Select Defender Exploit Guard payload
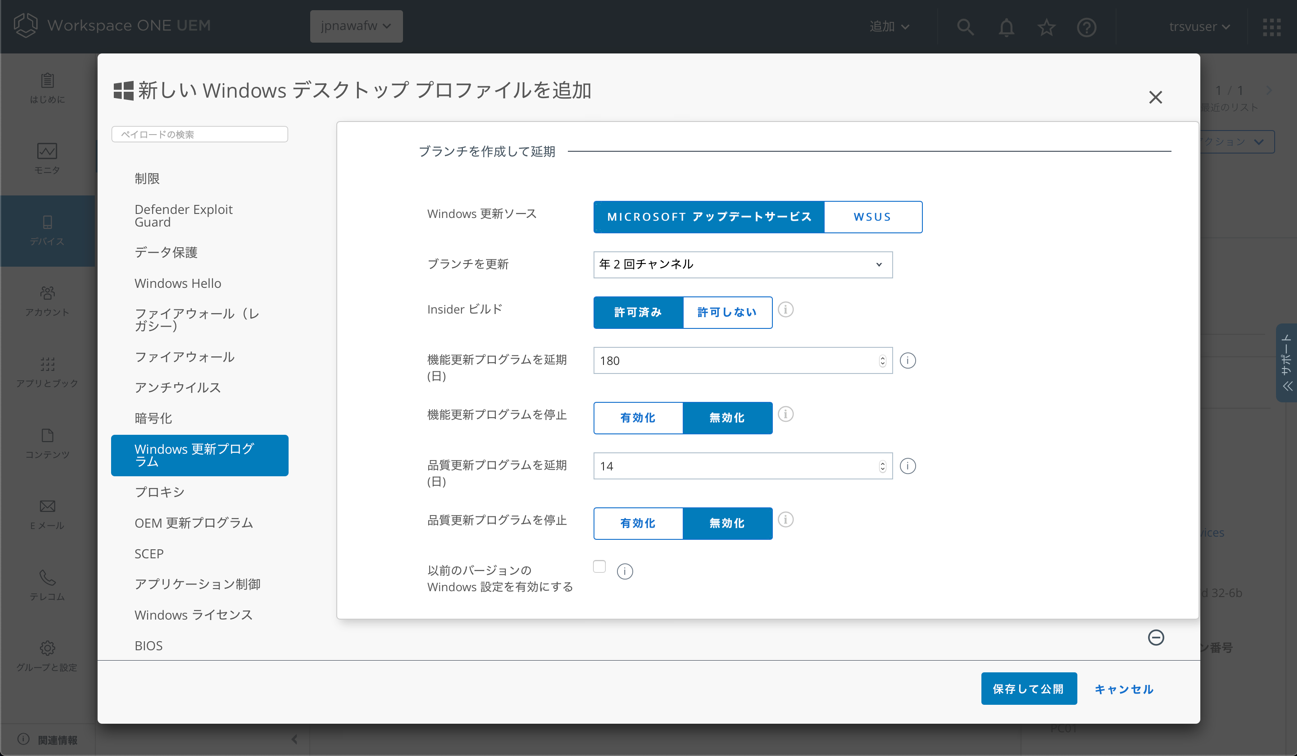The width and height of the screenshot is (1297, 756). tap(183, 216)
